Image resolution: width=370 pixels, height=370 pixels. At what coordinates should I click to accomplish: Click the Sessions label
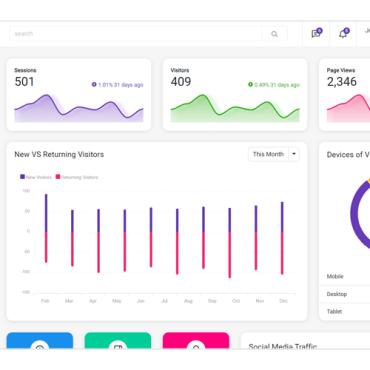[25, 70]
